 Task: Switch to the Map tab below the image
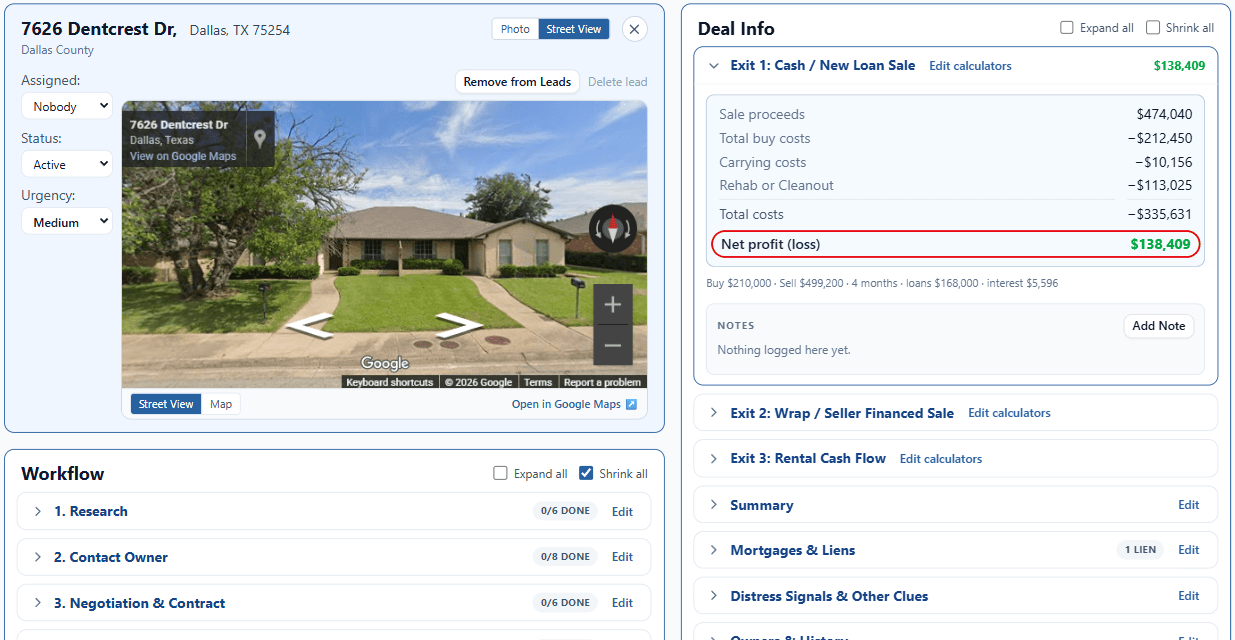point(221,404)
